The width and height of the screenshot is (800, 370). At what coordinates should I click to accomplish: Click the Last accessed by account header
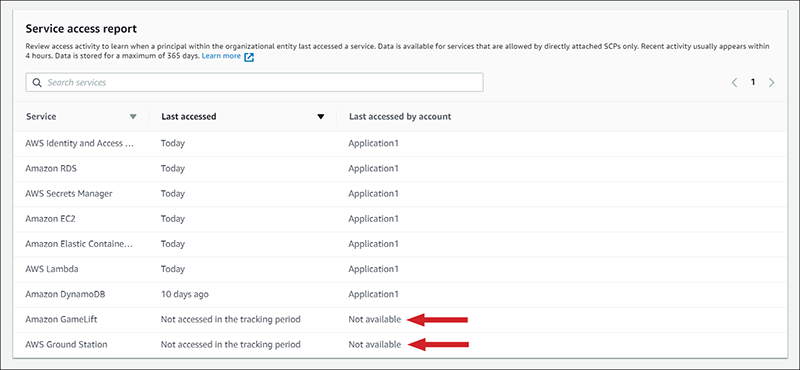click(x=400, y=116)
